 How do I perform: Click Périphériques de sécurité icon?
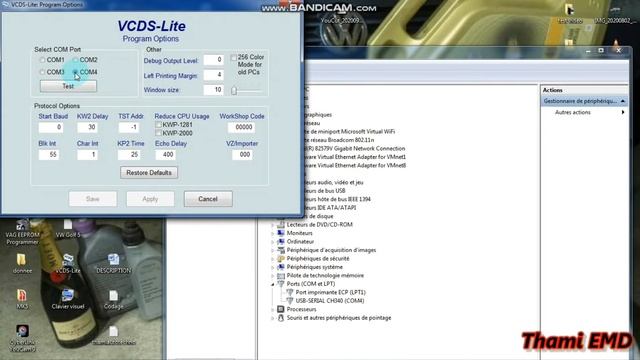pos(281,258)
